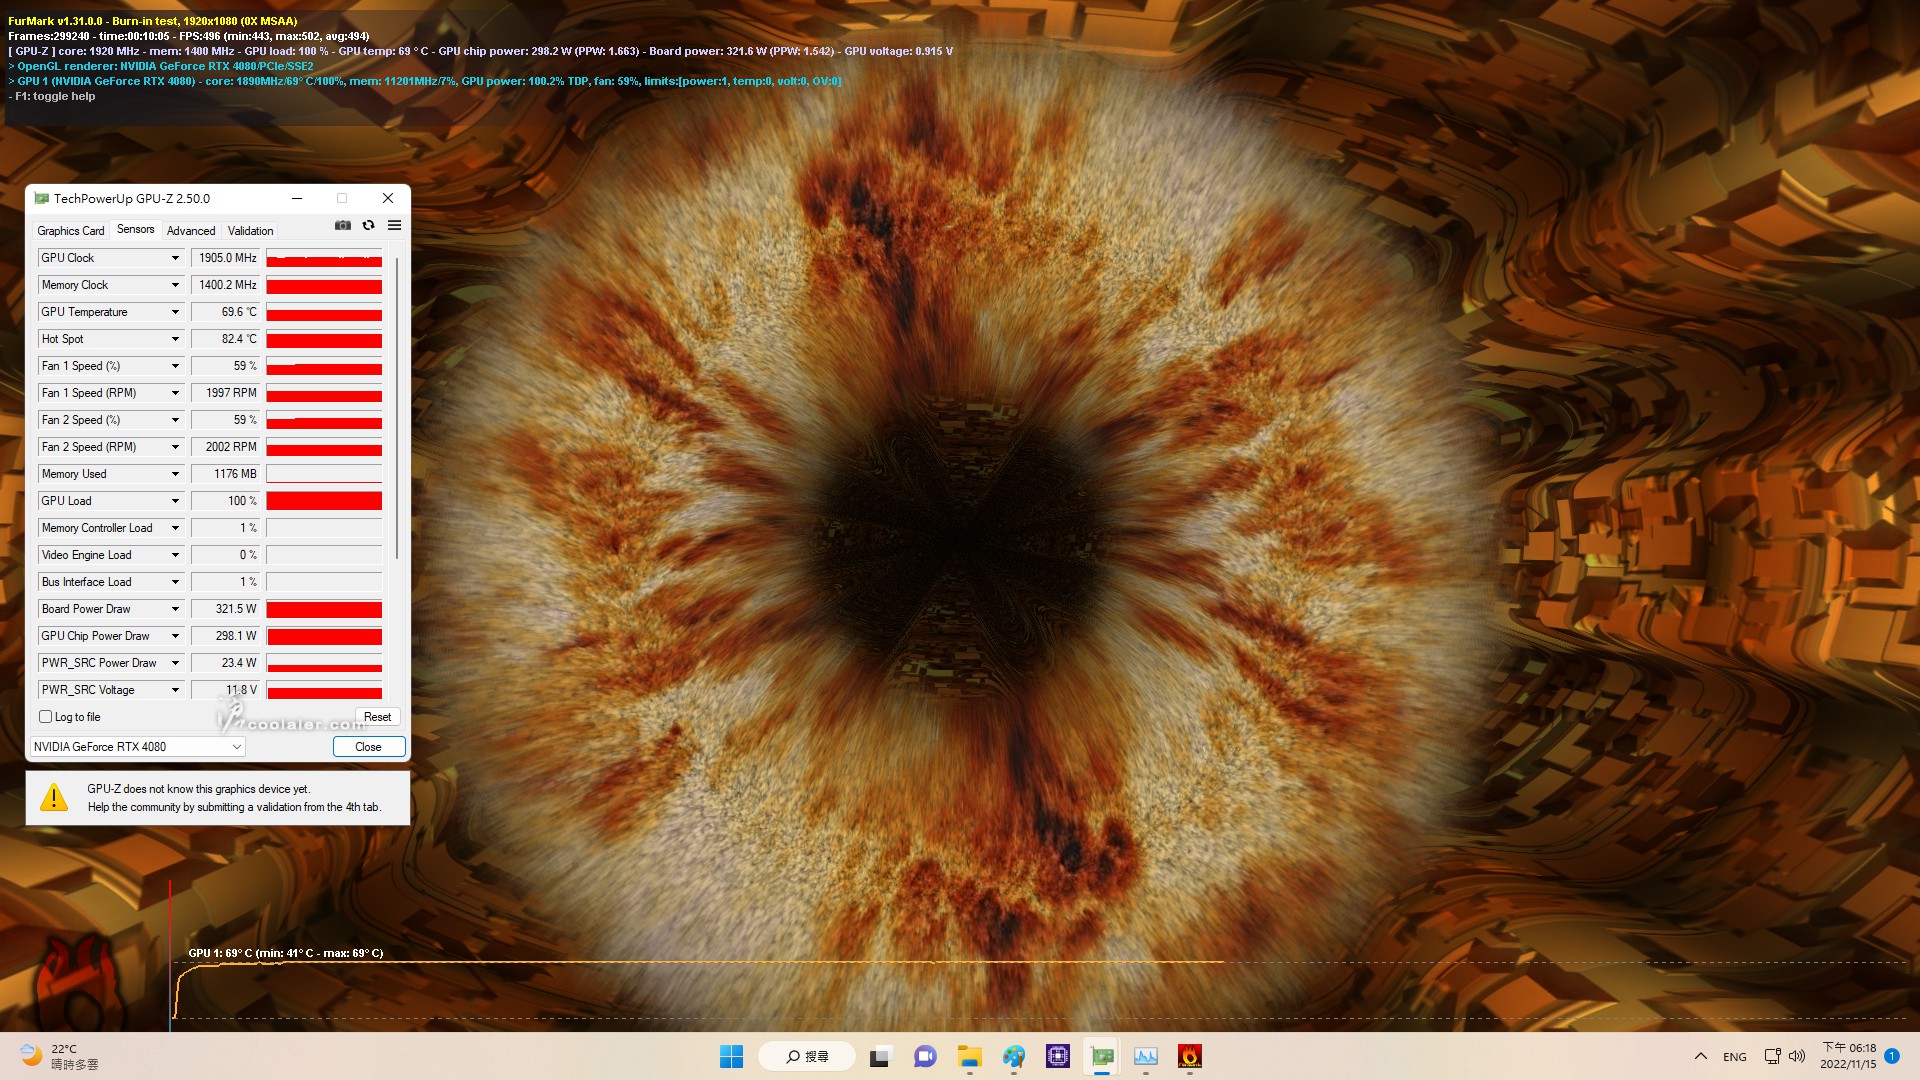This screenshot has width=1920, height=1080.
Task: Open the GPU-Z hamburger menu
Action: coord(395,226)
